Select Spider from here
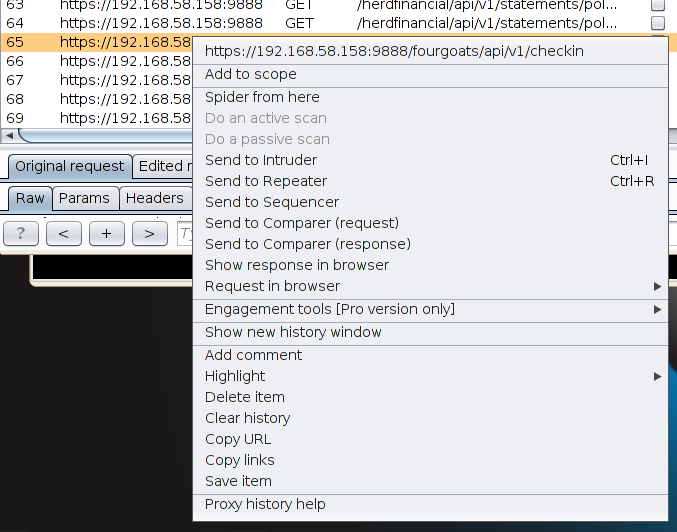Image resolution: width=677 pixels, height=532 pixels. click(430, 97)
